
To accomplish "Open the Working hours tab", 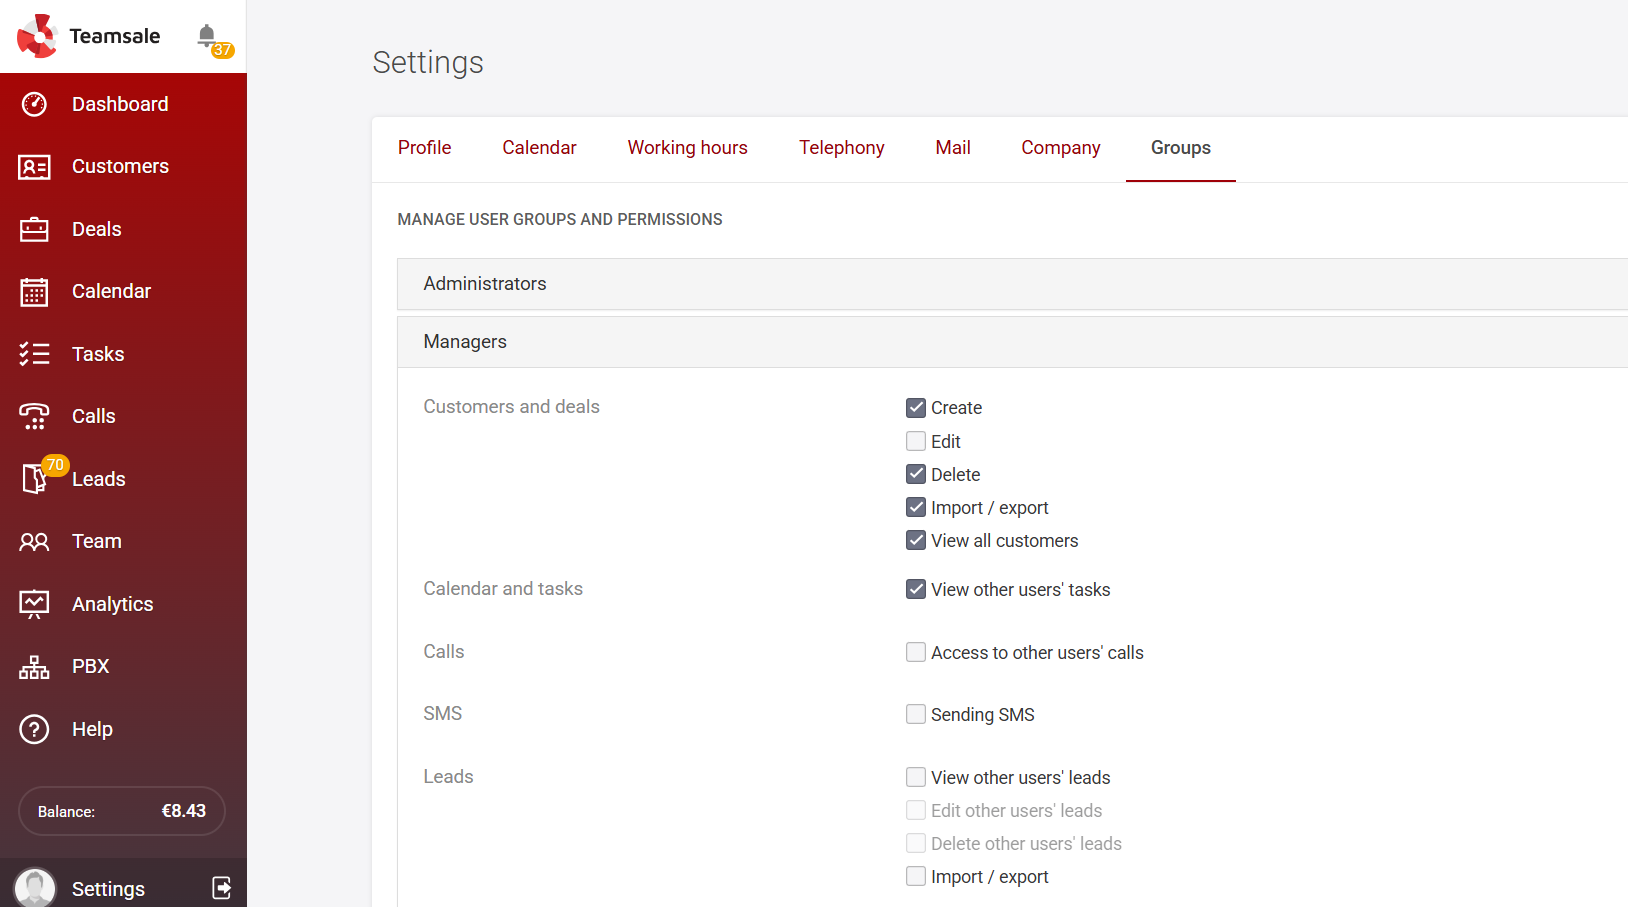I will pyautogui.click(x=687, y=147).
